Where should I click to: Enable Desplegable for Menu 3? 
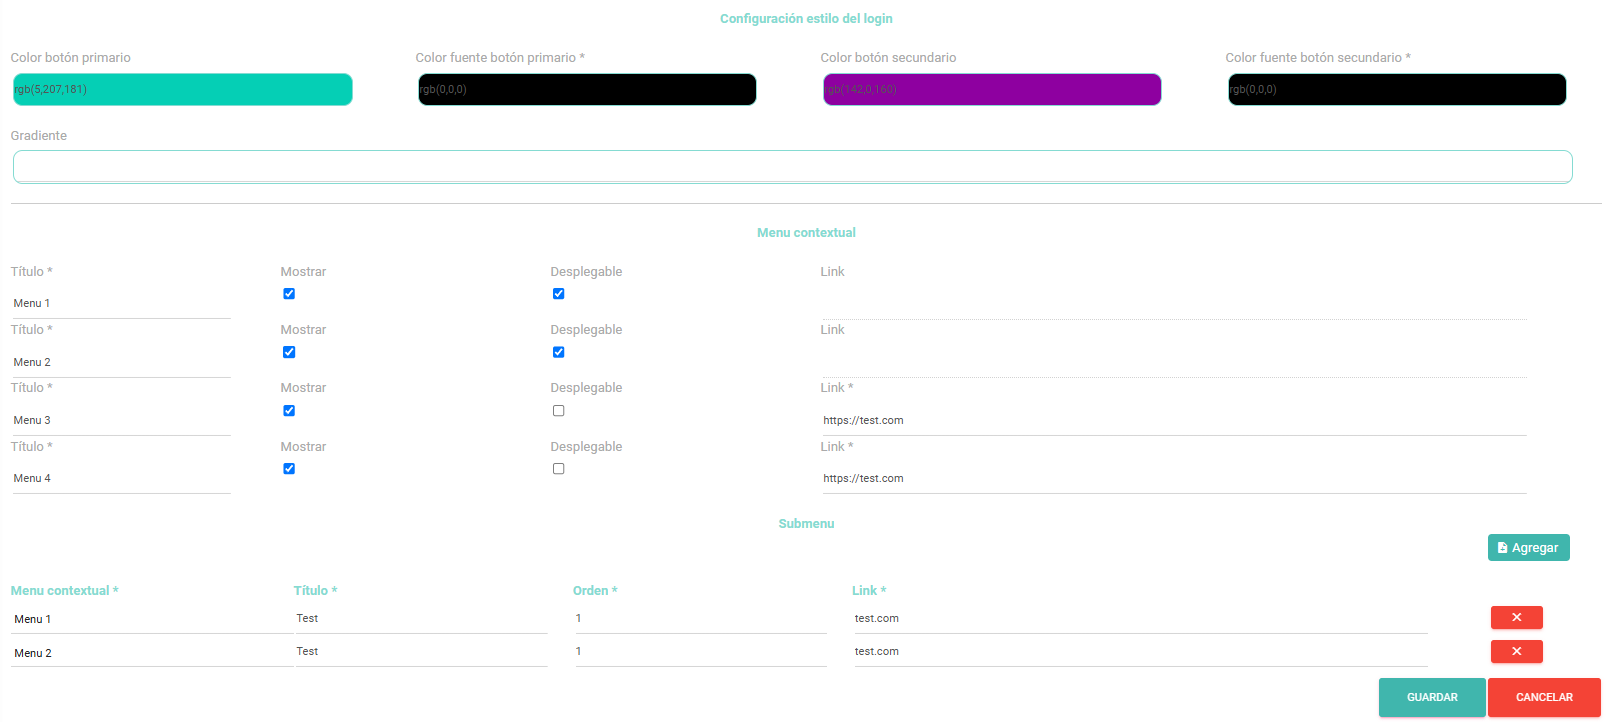[559, 411]
